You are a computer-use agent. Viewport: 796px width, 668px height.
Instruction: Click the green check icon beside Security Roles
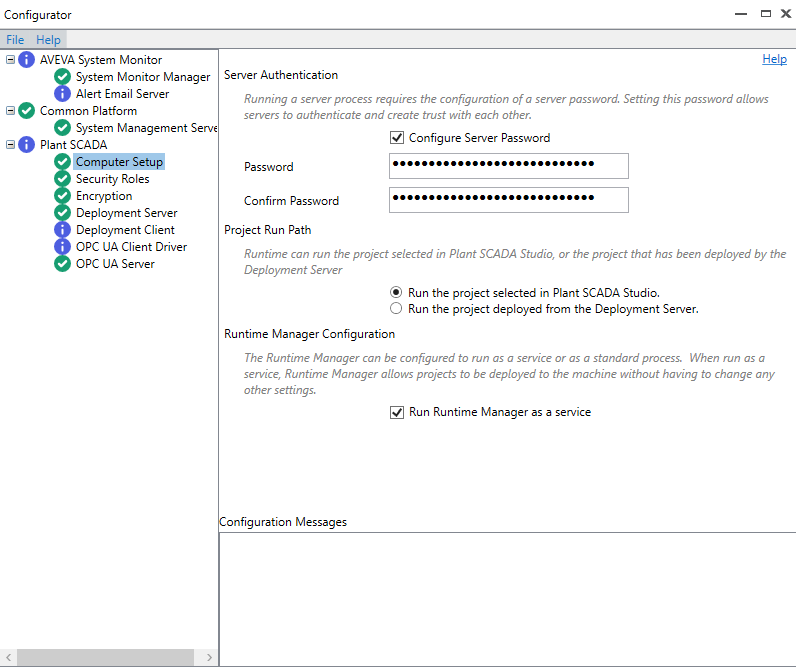point(63,179)
